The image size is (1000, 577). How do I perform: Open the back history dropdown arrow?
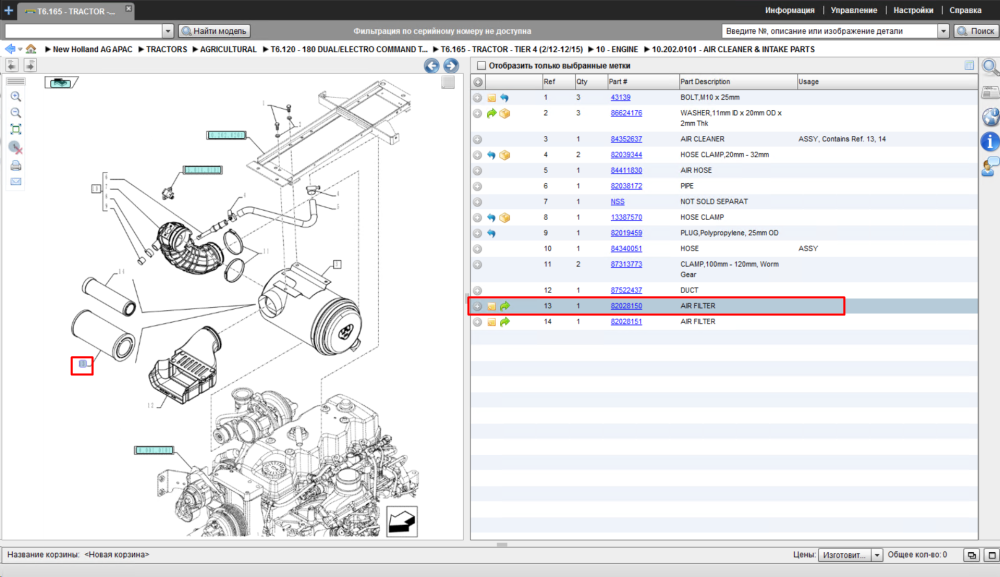coord(20,49)
